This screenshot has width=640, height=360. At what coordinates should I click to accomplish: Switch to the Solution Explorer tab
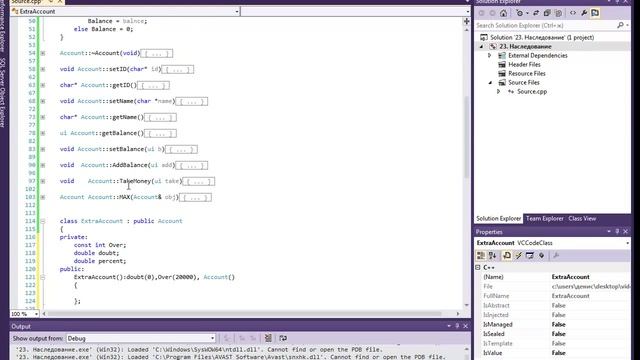498,219
